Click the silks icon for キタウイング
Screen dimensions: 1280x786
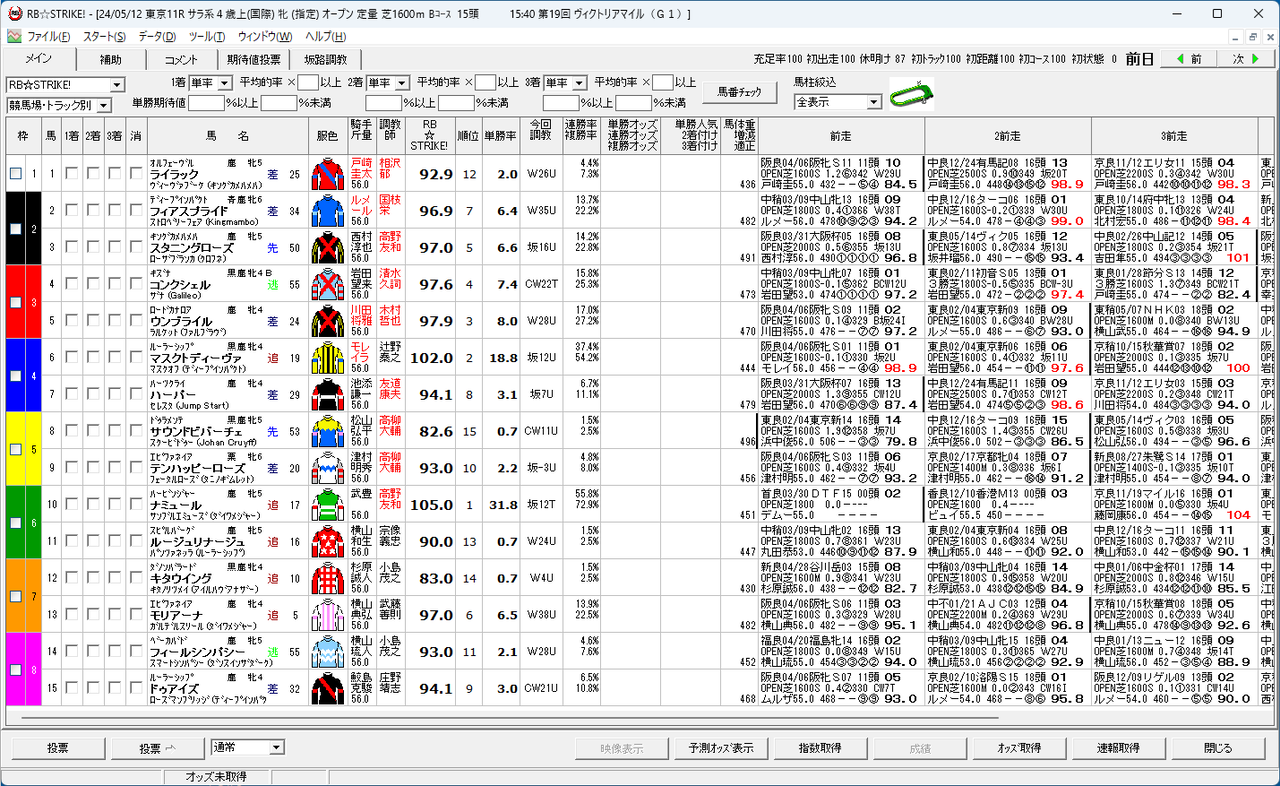pyautogui.click(x=327, y=577)
